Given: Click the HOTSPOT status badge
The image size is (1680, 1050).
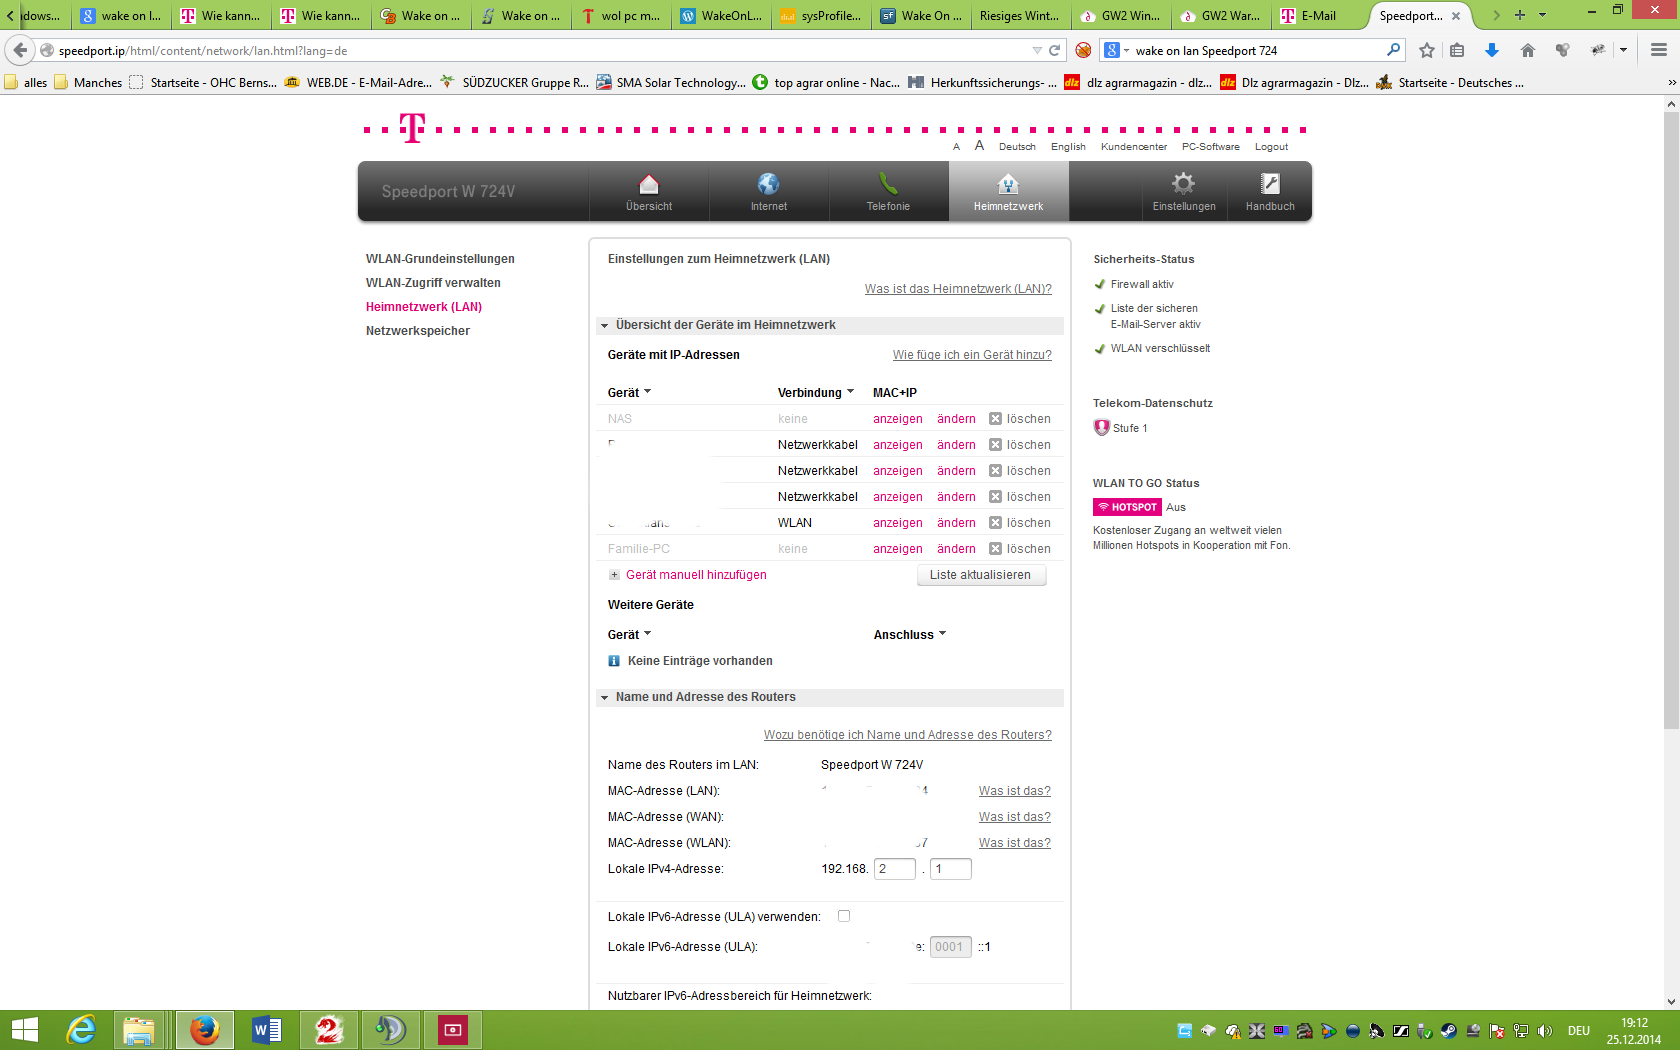Looking at the screenshot, I should pyautogui.click(x=1127, y=507).
